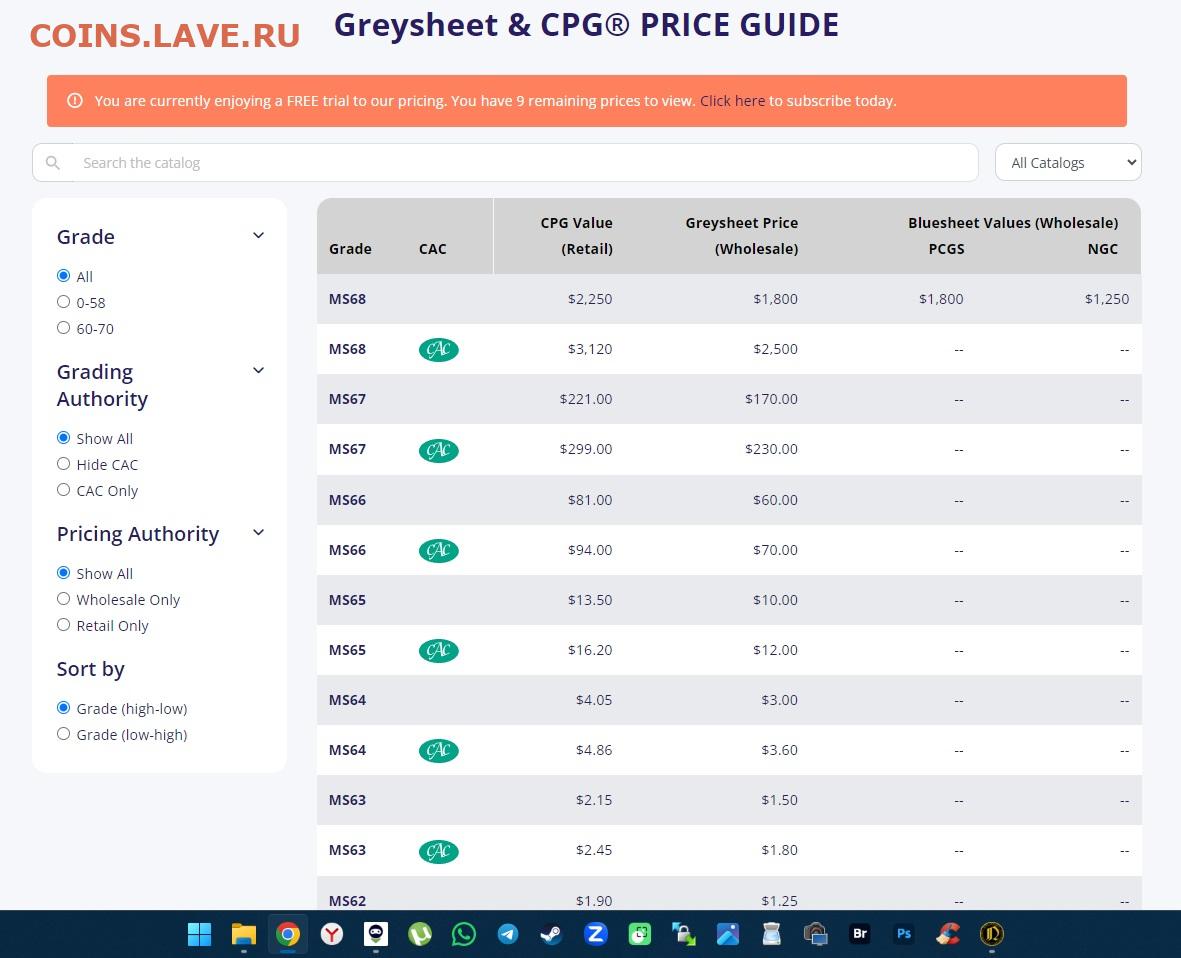
Task: Click the $3.00 Greysheet price cell
Action: click(779, 700)
